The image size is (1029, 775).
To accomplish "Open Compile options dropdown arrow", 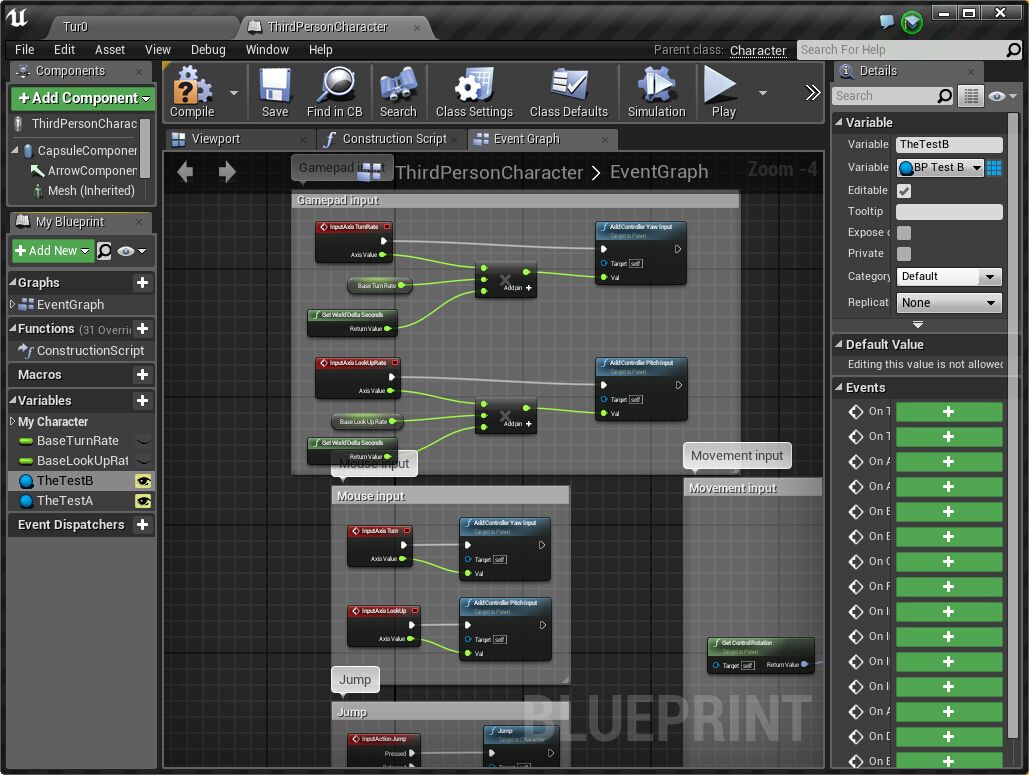I will click(x=234, y=93).
